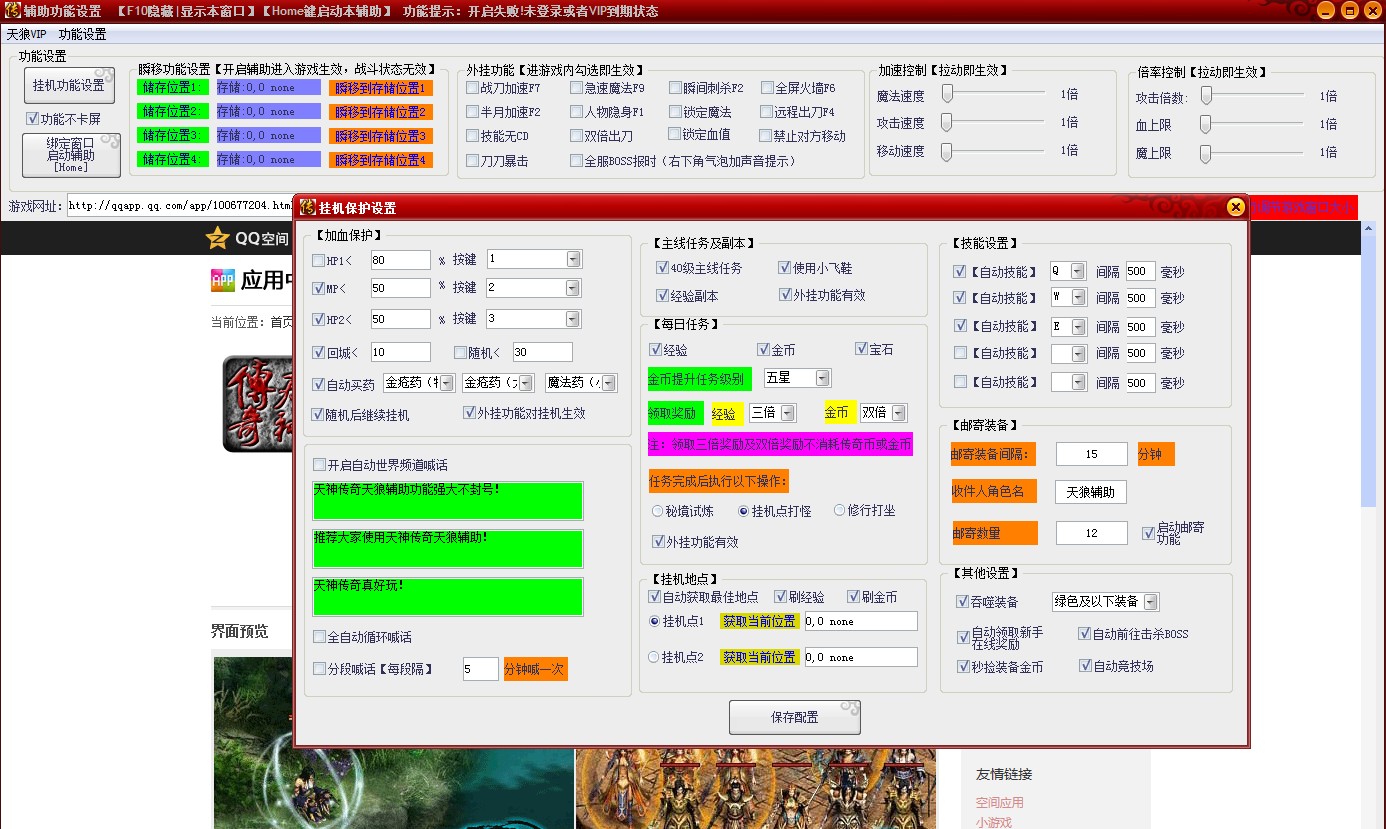Image resolution: width=1386 pixels, height=829 pixels.
Task: Click the red APP icon under QQ空间
Action: [x=222, y=279]
